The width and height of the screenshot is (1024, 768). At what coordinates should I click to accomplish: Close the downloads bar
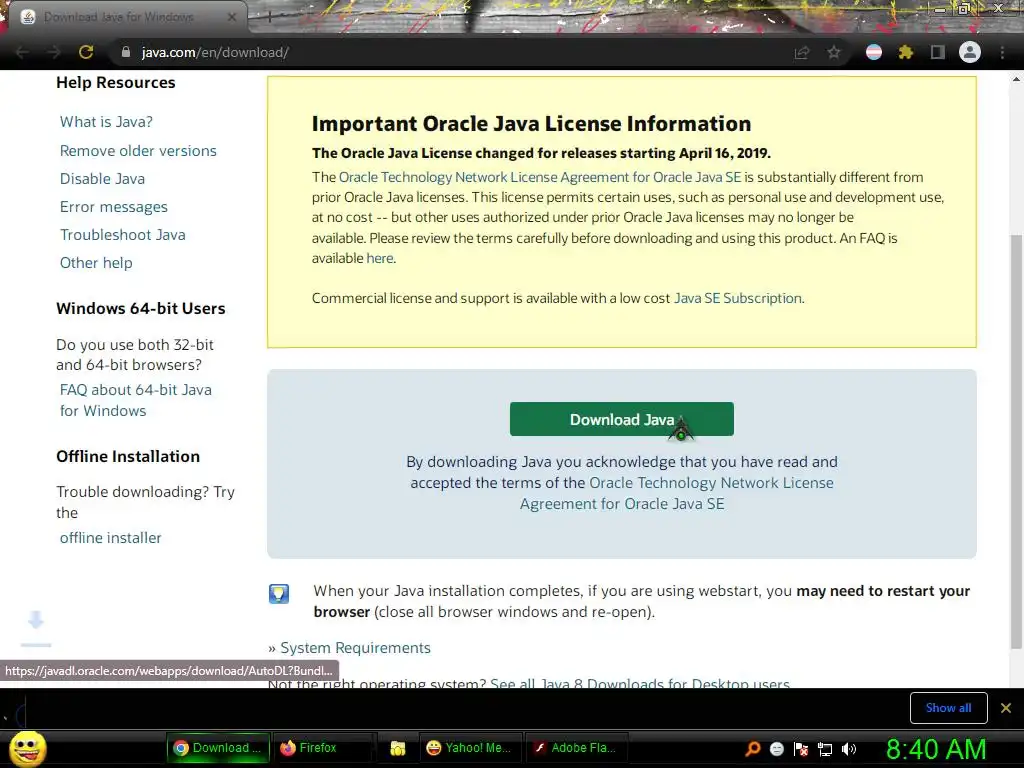[1006, 708]
